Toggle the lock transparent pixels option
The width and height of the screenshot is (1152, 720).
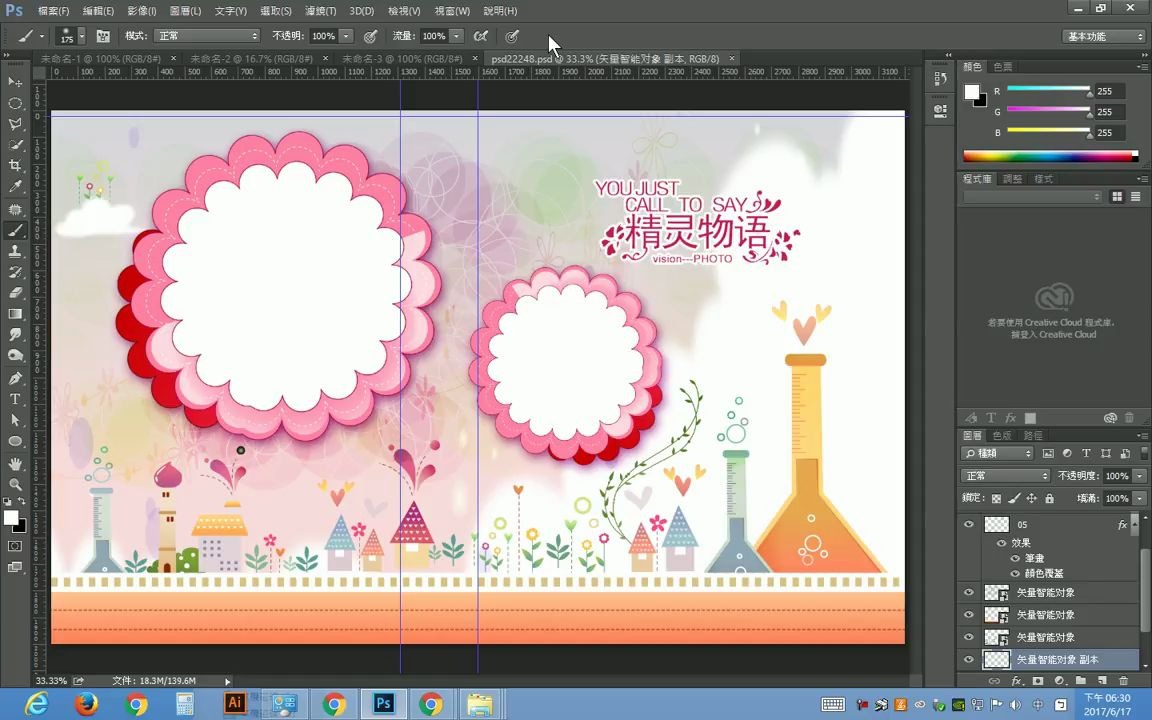(x=995, y=498)
